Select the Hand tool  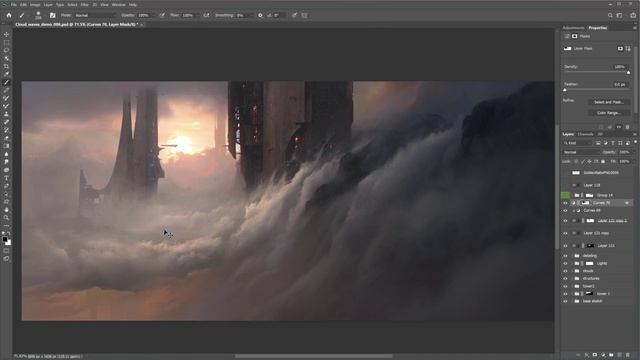6,210
